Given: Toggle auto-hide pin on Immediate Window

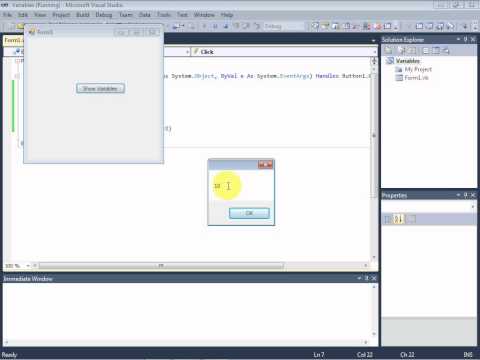Looking at the screenshot, I should click(367, 278).
